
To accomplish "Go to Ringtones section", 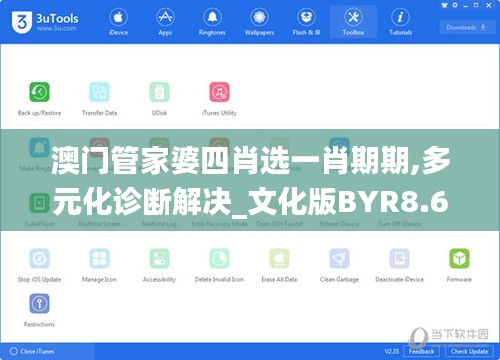I will tap(212, 22).
